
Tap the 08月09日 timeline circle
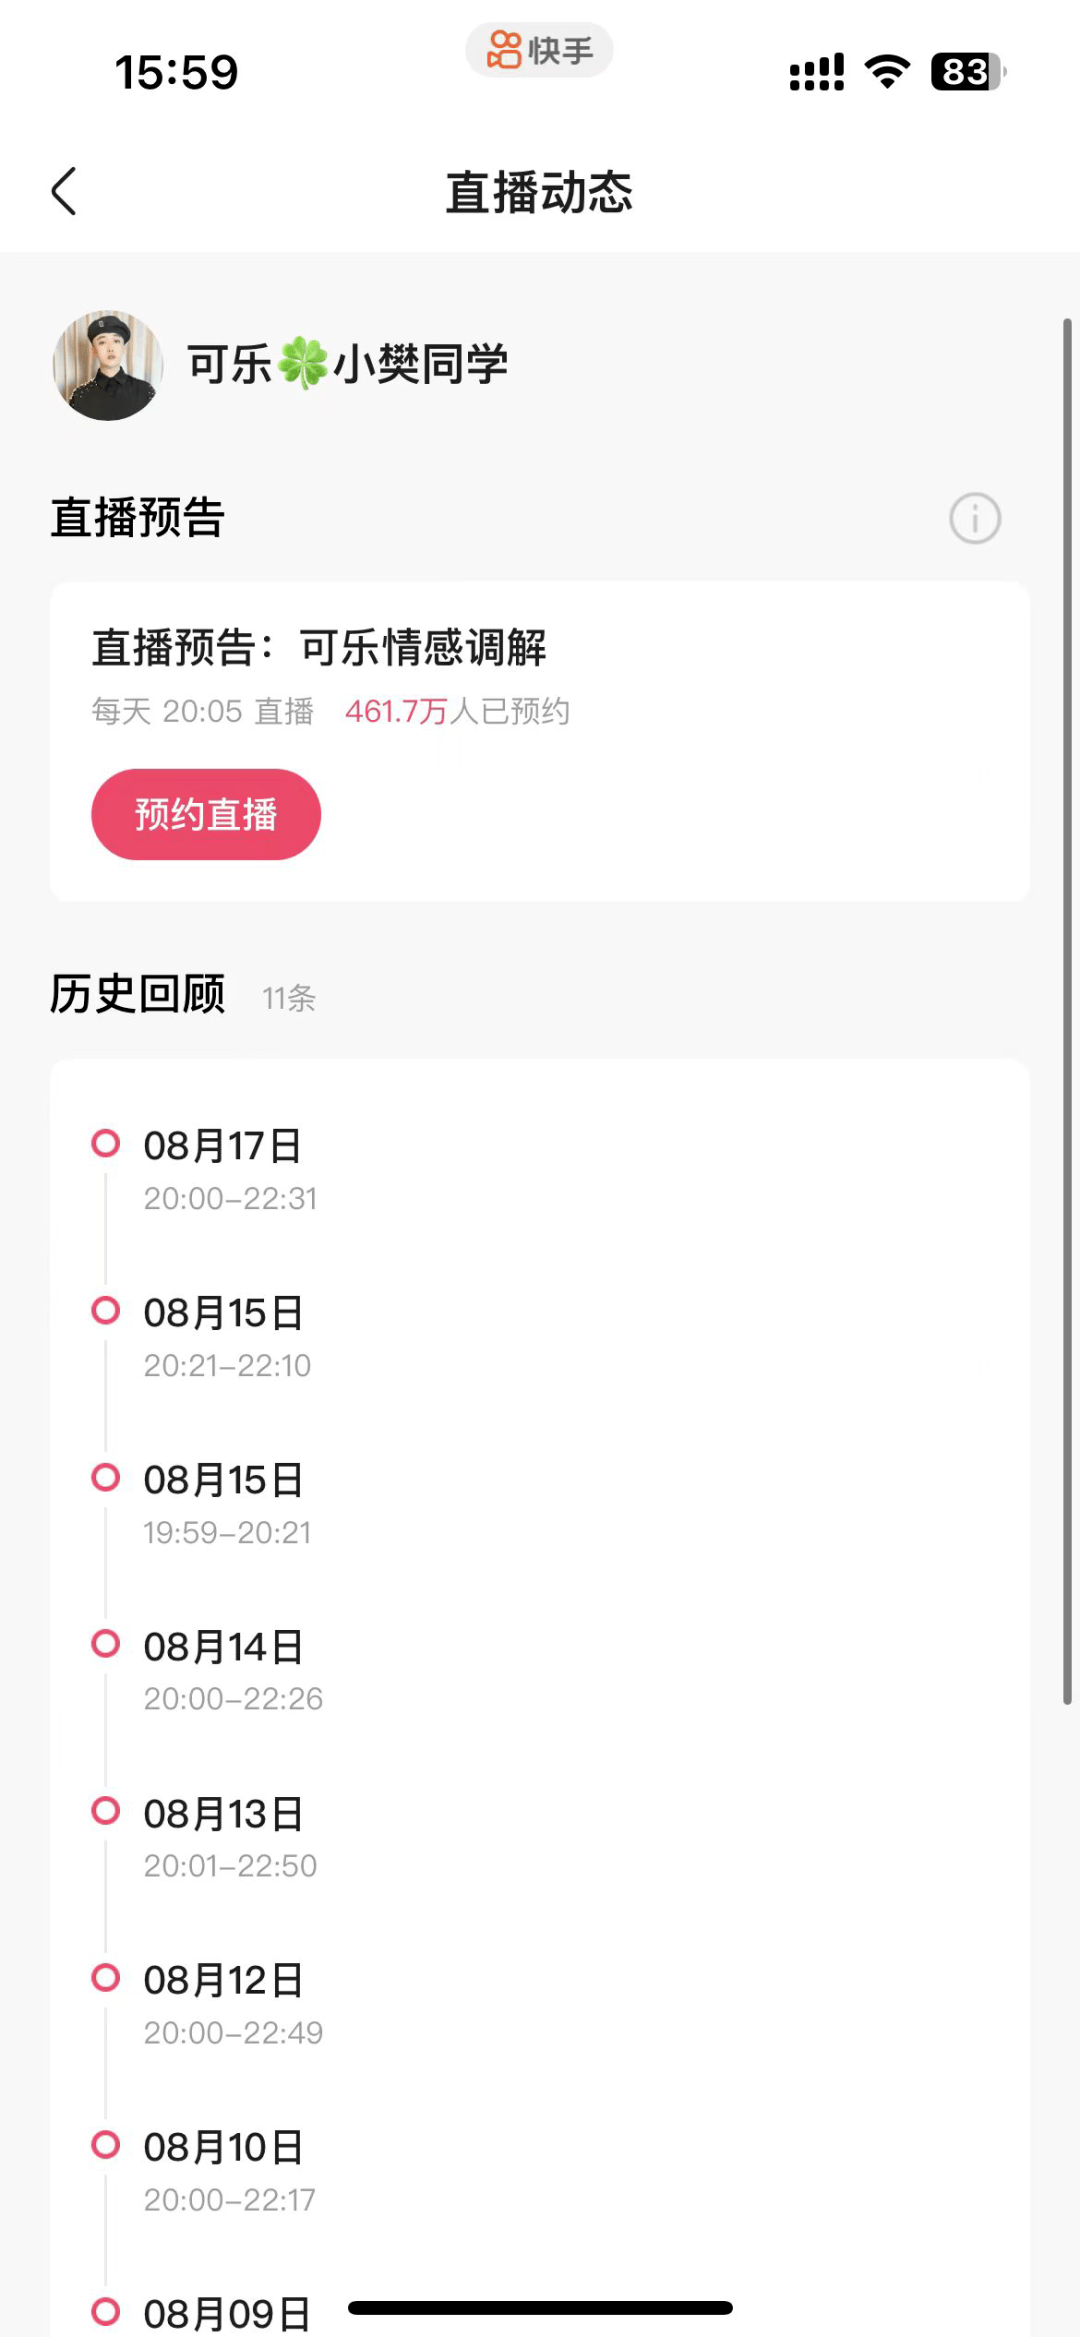105,2311
